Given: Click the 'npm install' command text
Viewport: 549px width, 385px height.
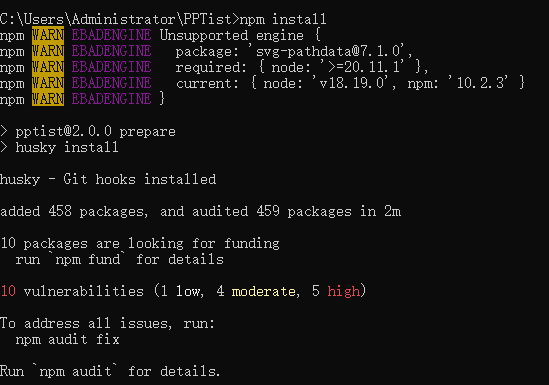Looking at the screenshot, I should (x=283, y=19).
